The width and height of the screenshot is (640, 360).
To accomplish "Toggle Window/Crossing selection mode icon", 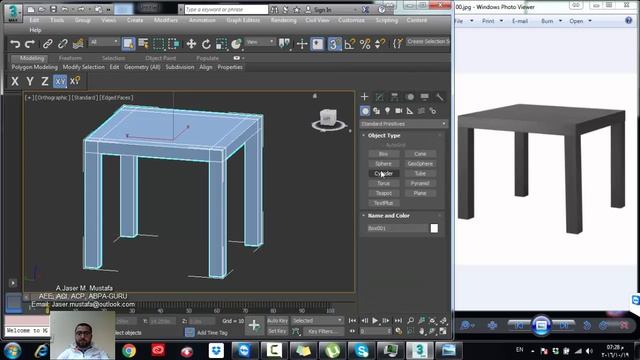I will tap(173, 44).
